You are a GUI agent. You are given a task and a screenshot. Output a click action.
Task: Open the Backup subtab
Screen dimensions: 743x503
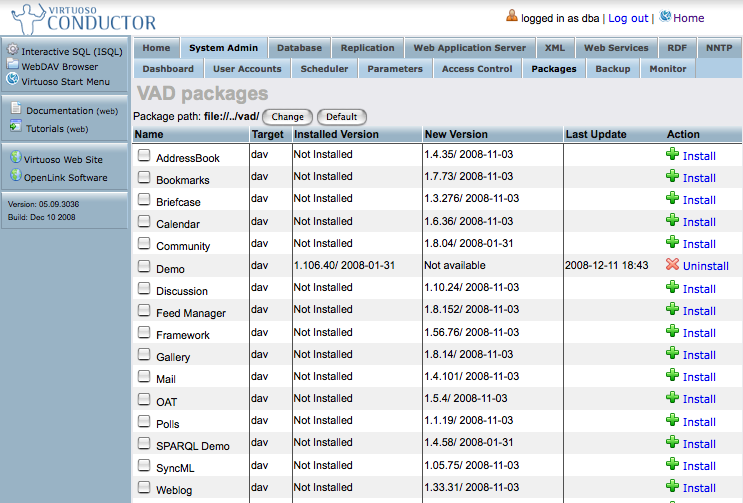[x=613, y=69]
